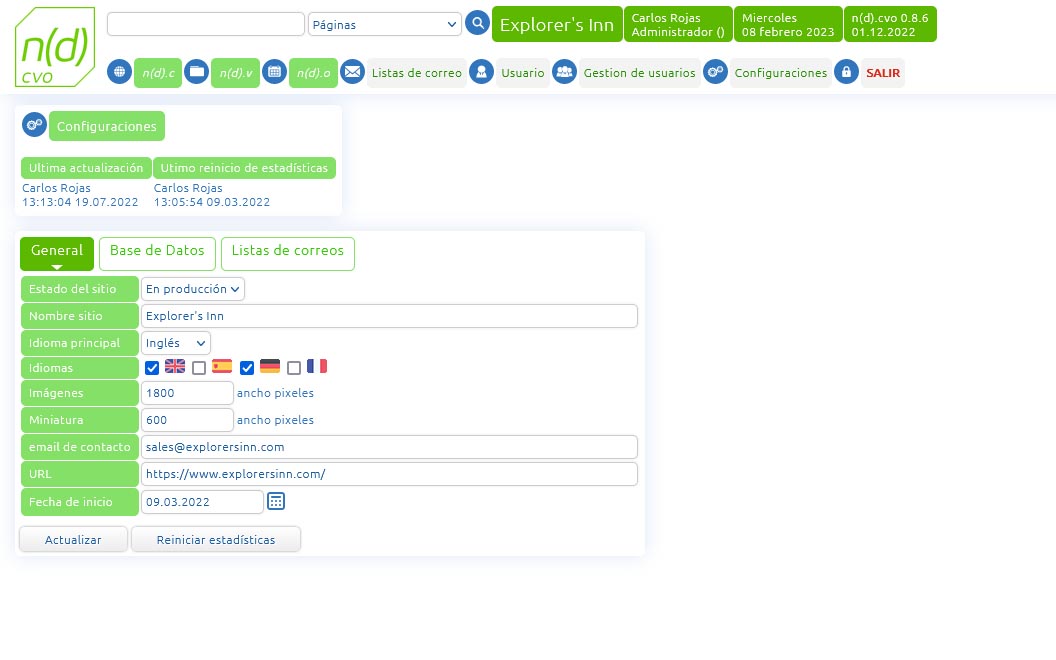Open the n(d).o module
The width and height of the screenshot is (1056, 660).
[x=313, y=73]
